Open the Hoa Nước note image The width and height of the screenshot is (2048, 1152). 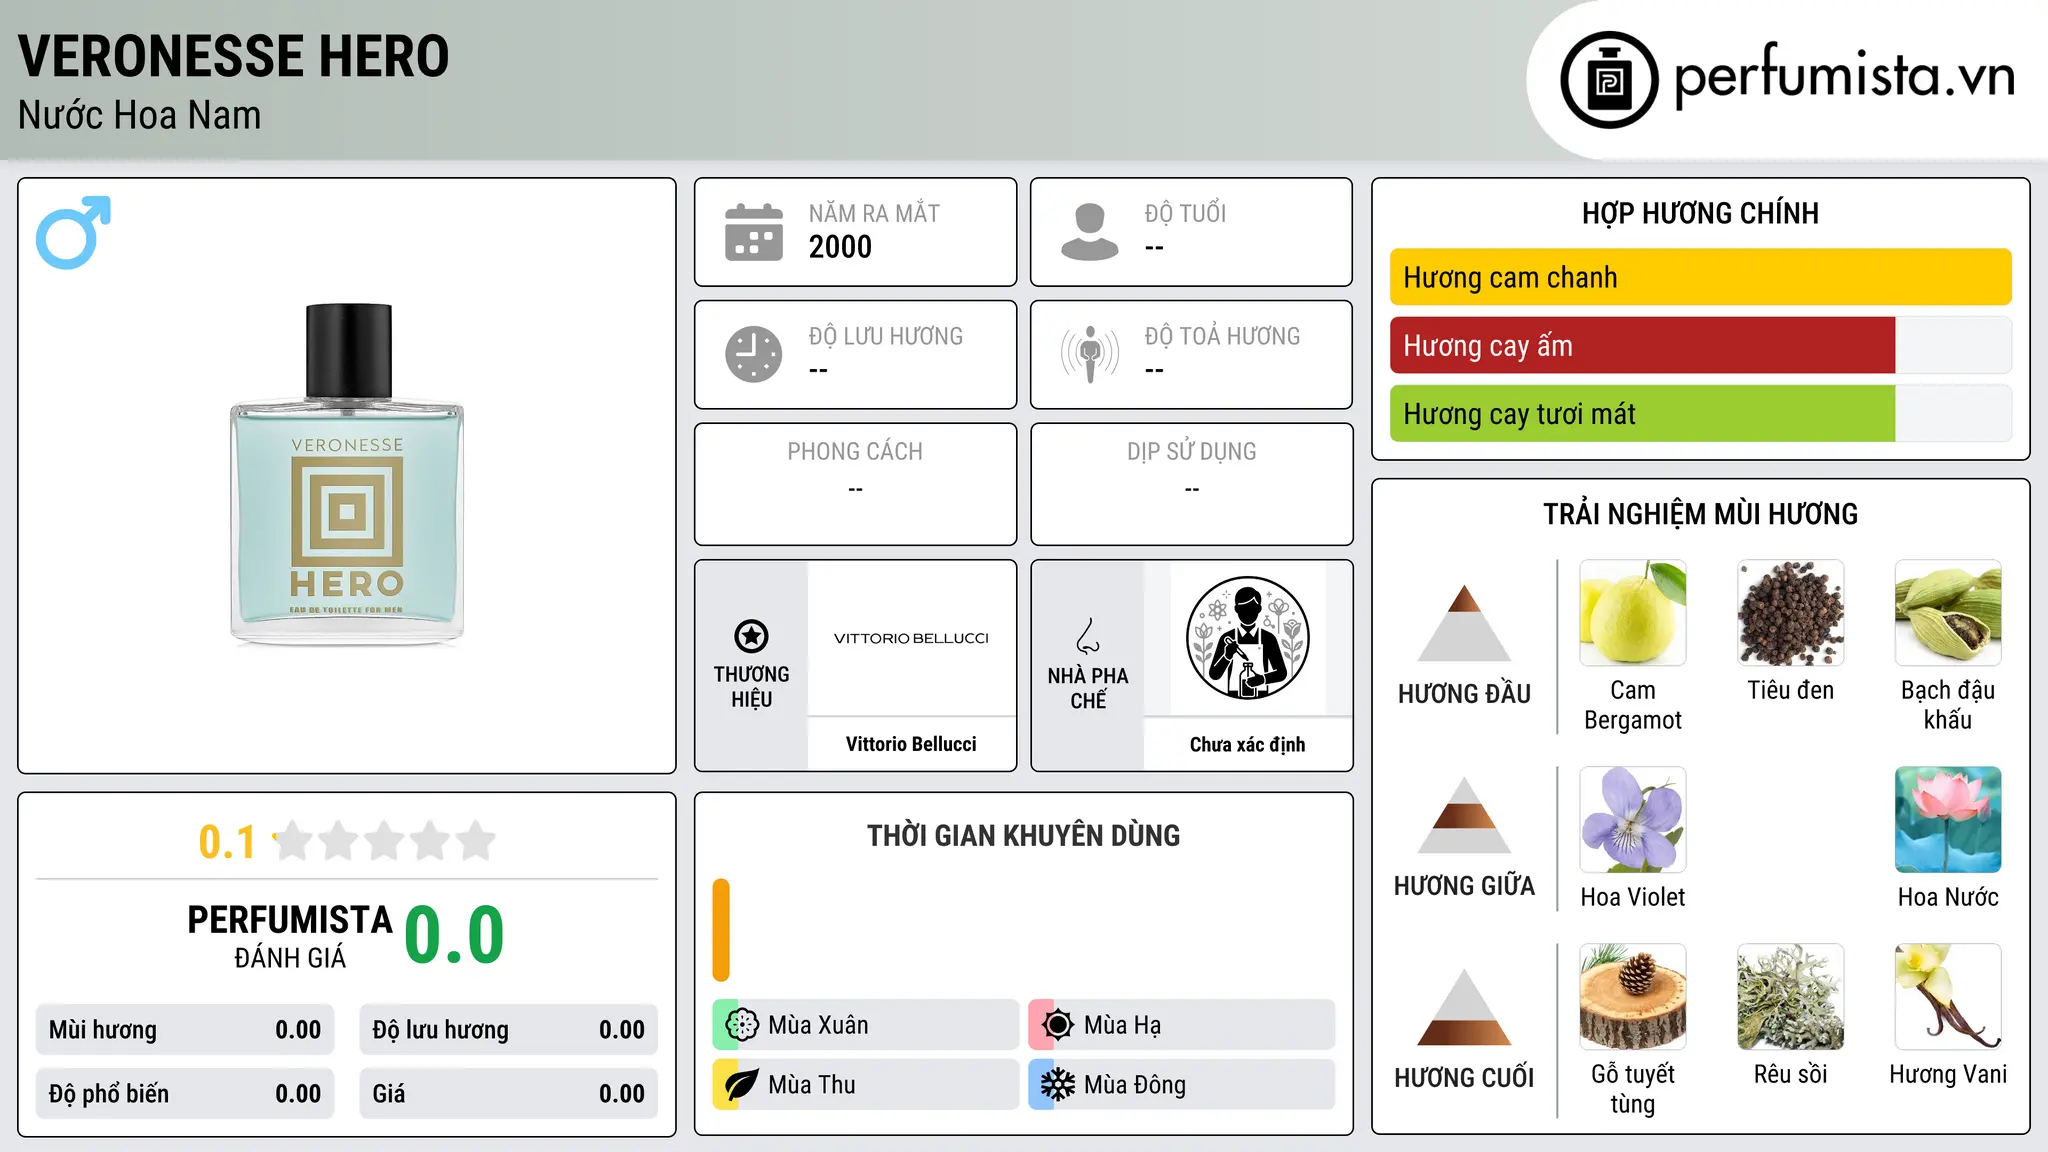click(x=1948, y=820)
